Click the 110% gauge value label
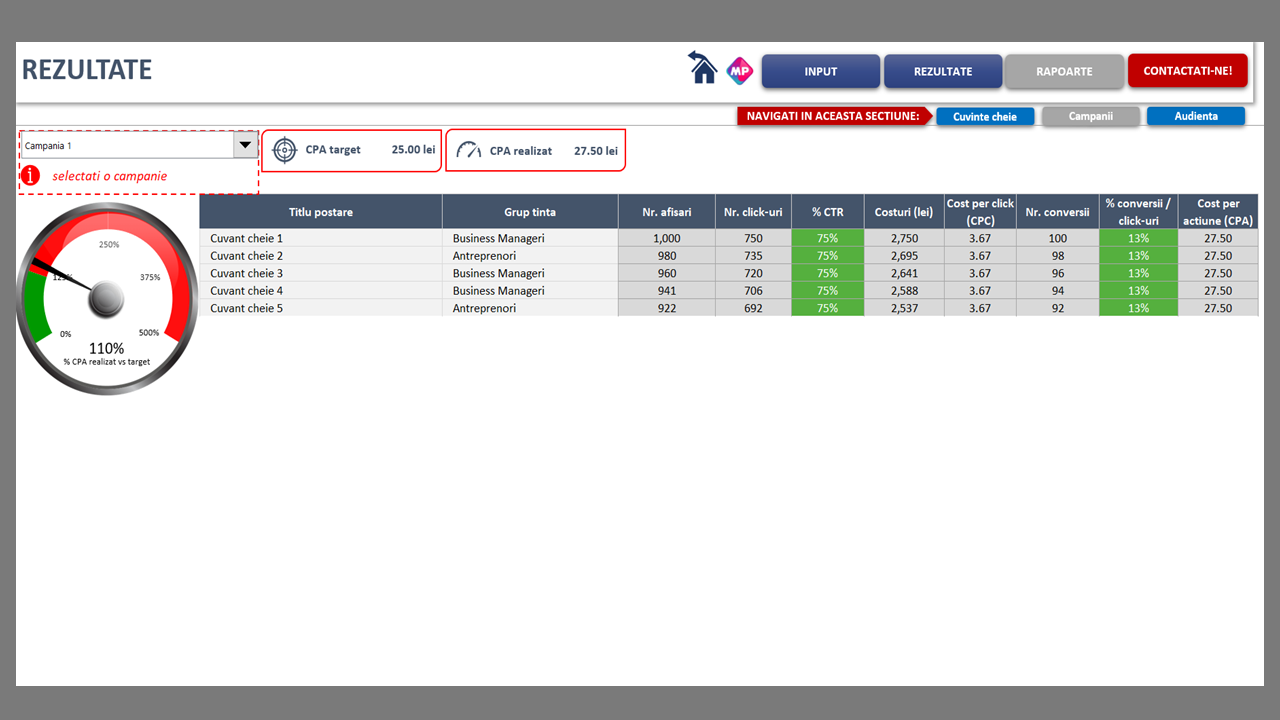The height and width of the screenshot is (720, 1280). point(107,349)
